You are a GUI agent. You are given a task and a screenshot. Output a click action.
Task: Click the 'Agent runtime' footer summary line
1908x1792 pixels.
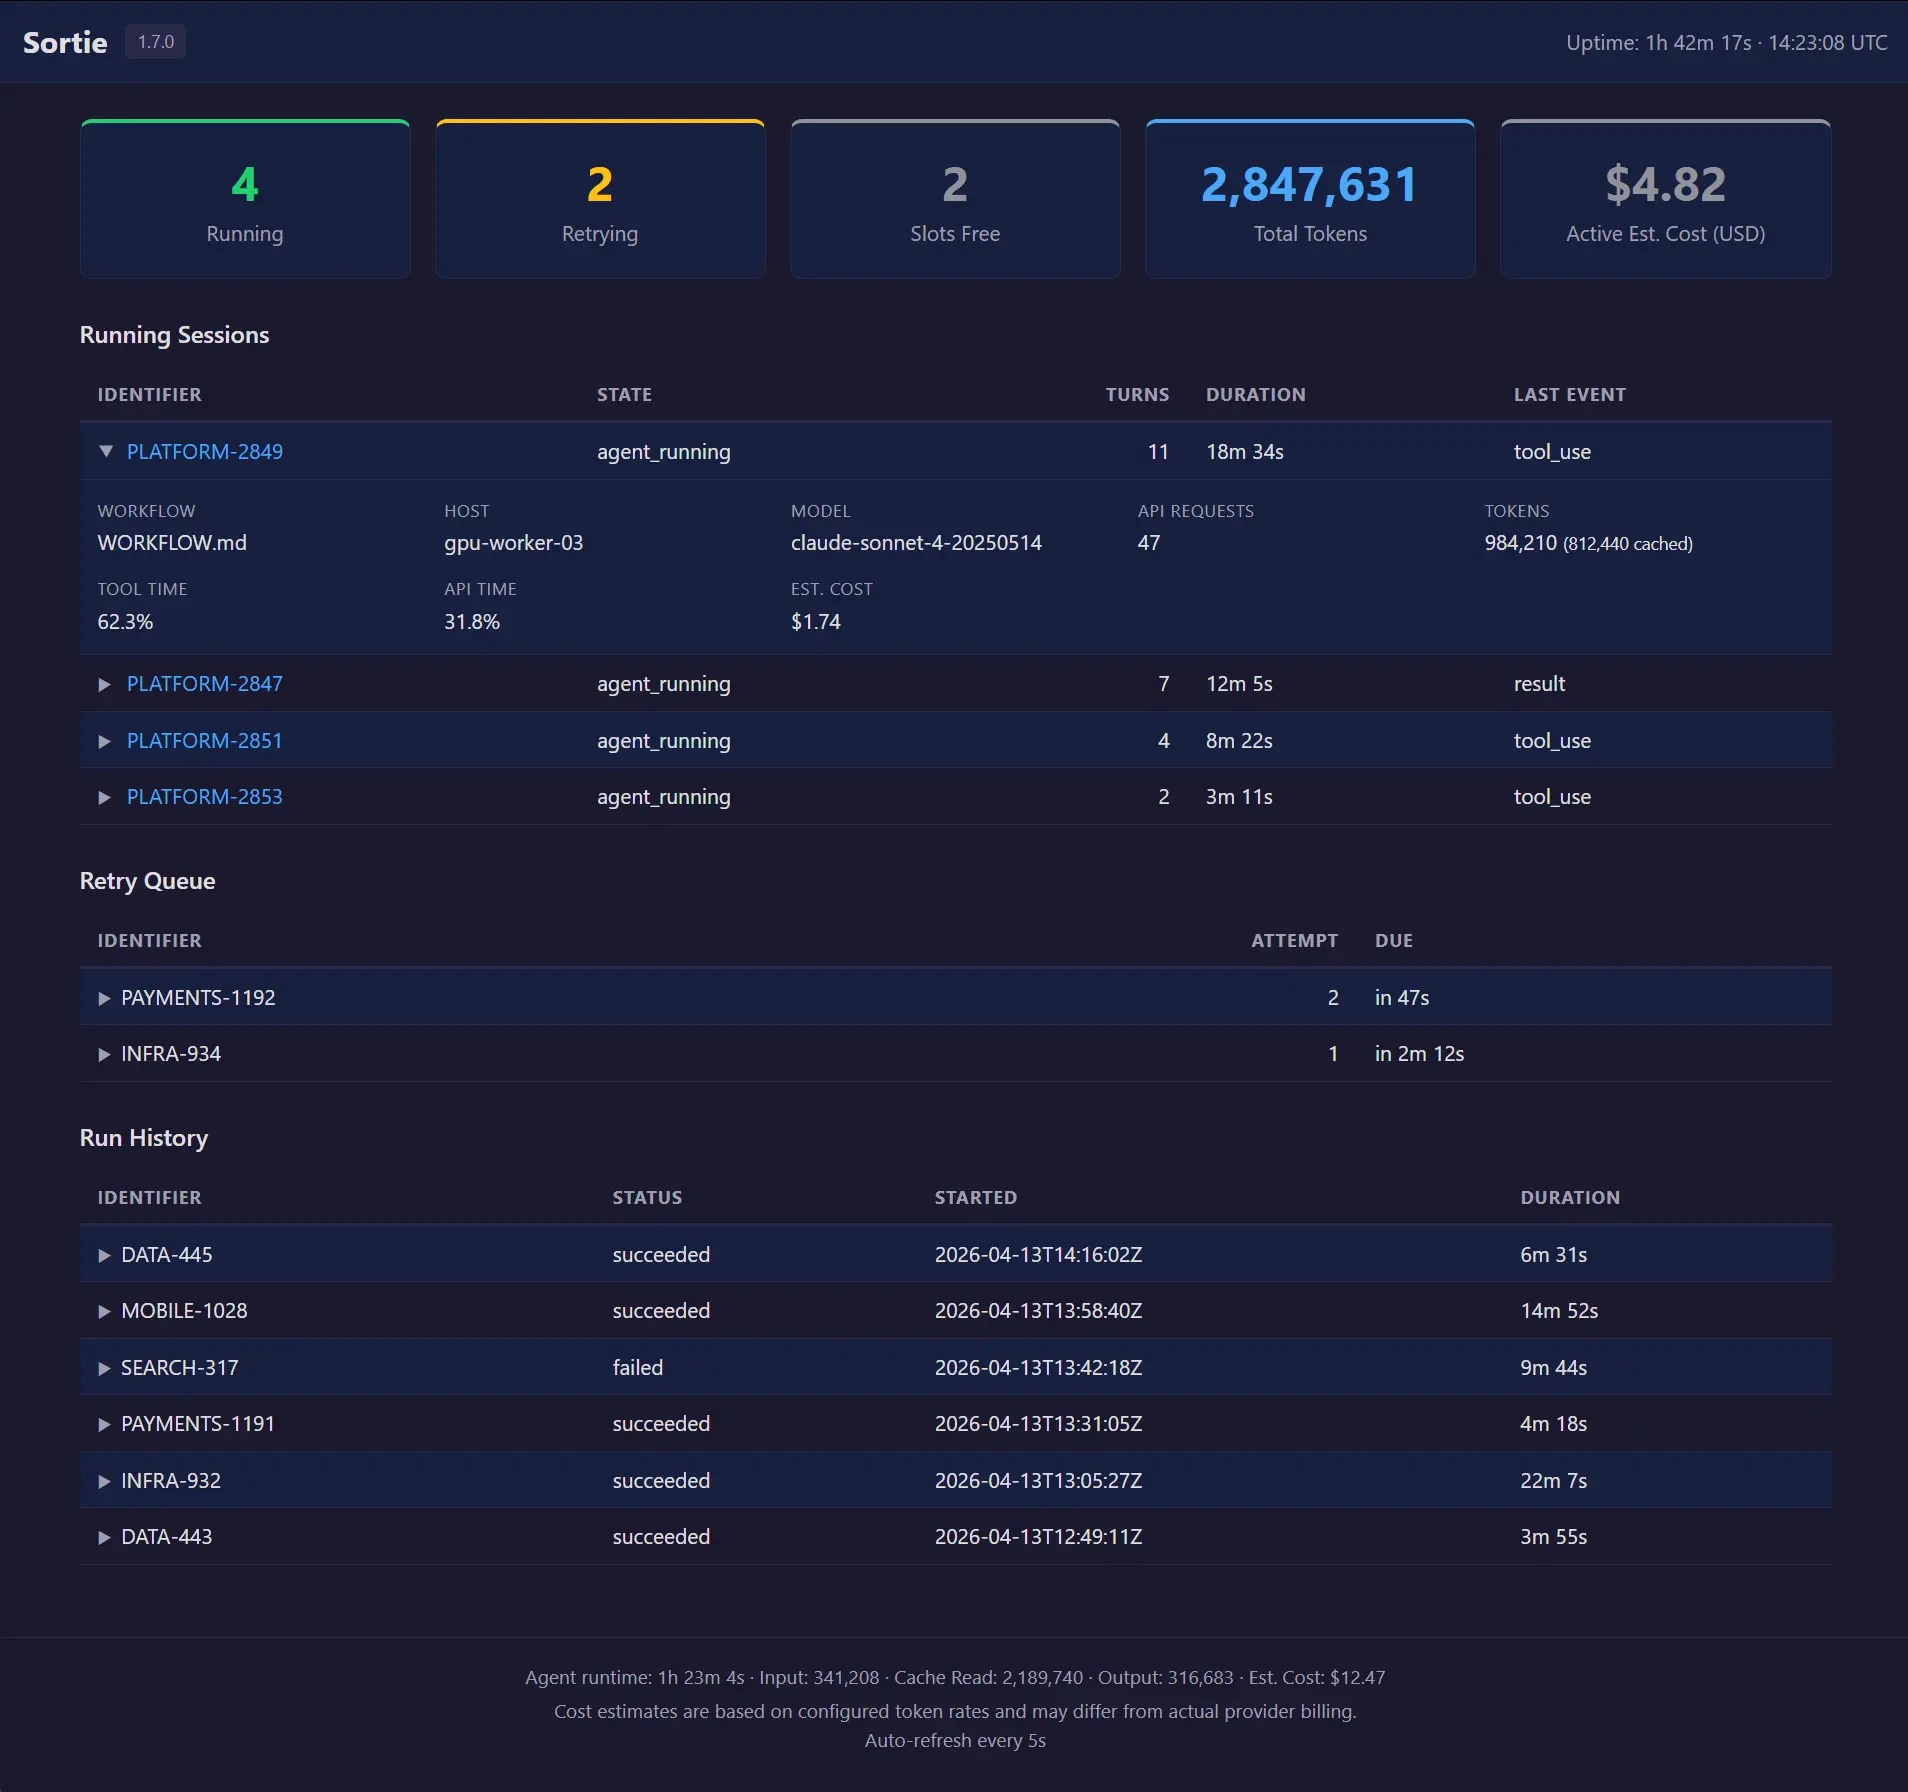pyautogui.click(x=955, y=1678)
